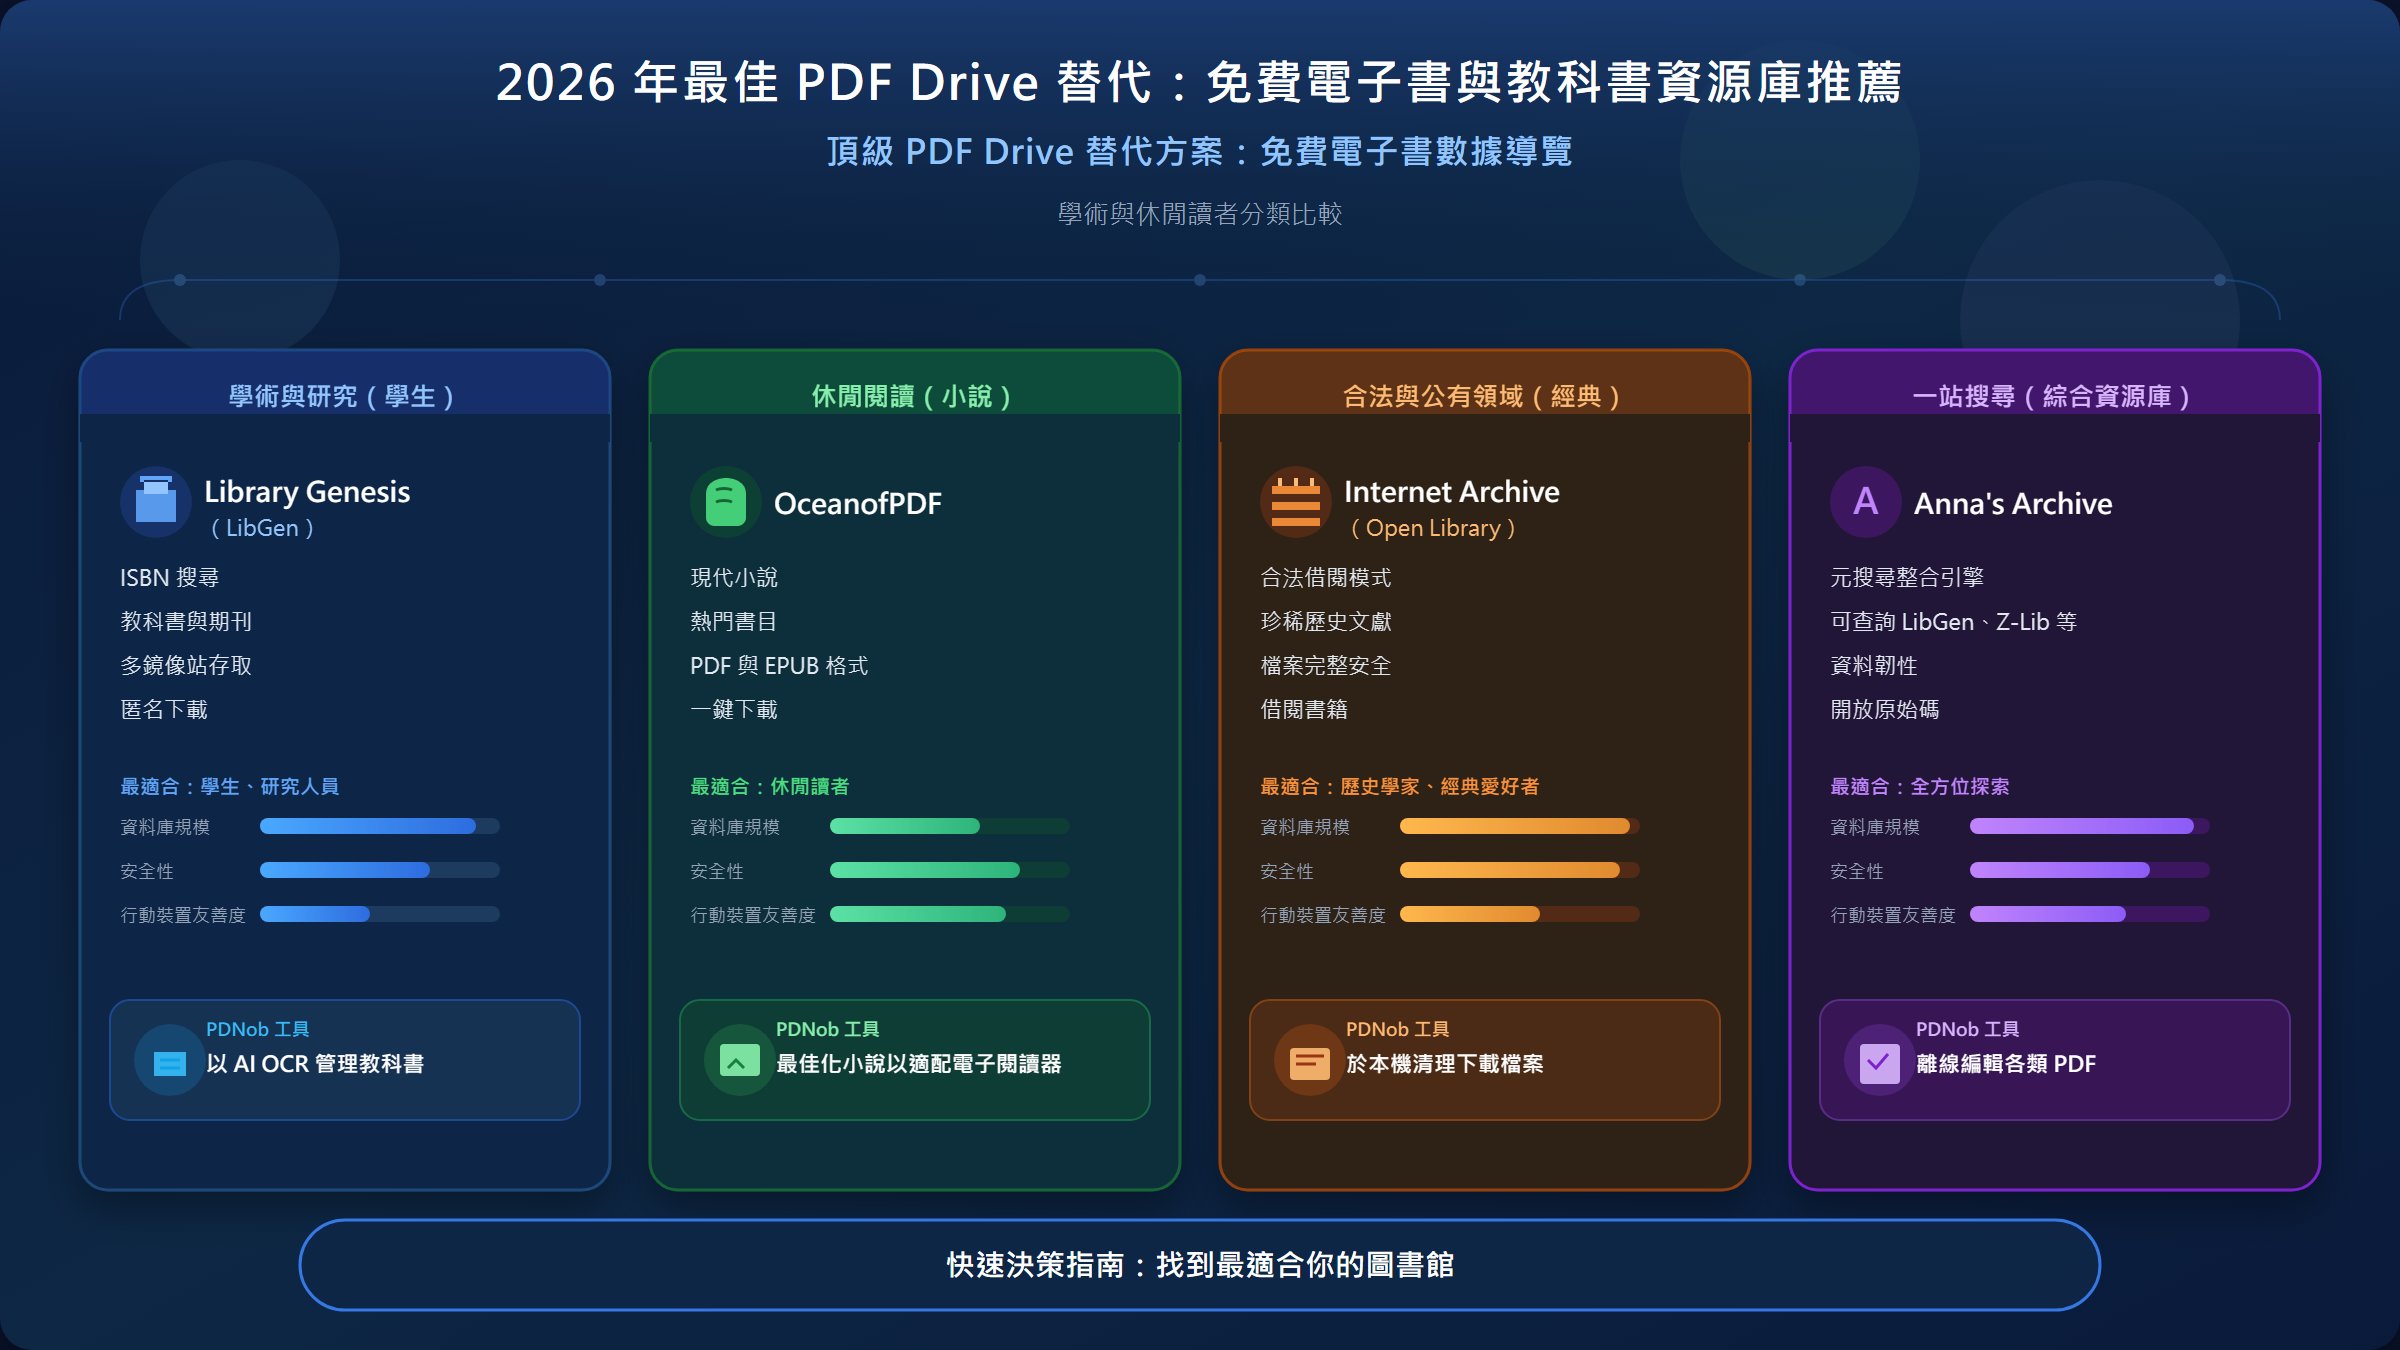2400x1350 pixels.
Task: Click the 一鍵下載 feature text
Action: [734, 710]
